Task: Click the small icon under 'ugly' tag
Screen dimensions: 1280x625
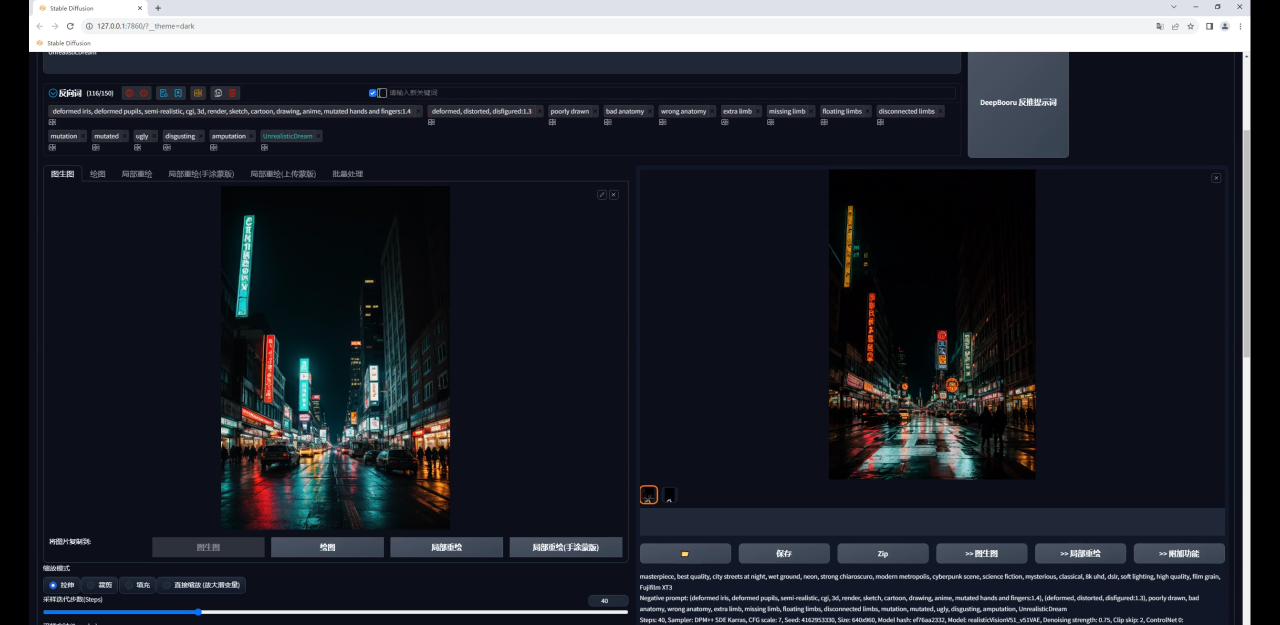Action: (137, 147)
